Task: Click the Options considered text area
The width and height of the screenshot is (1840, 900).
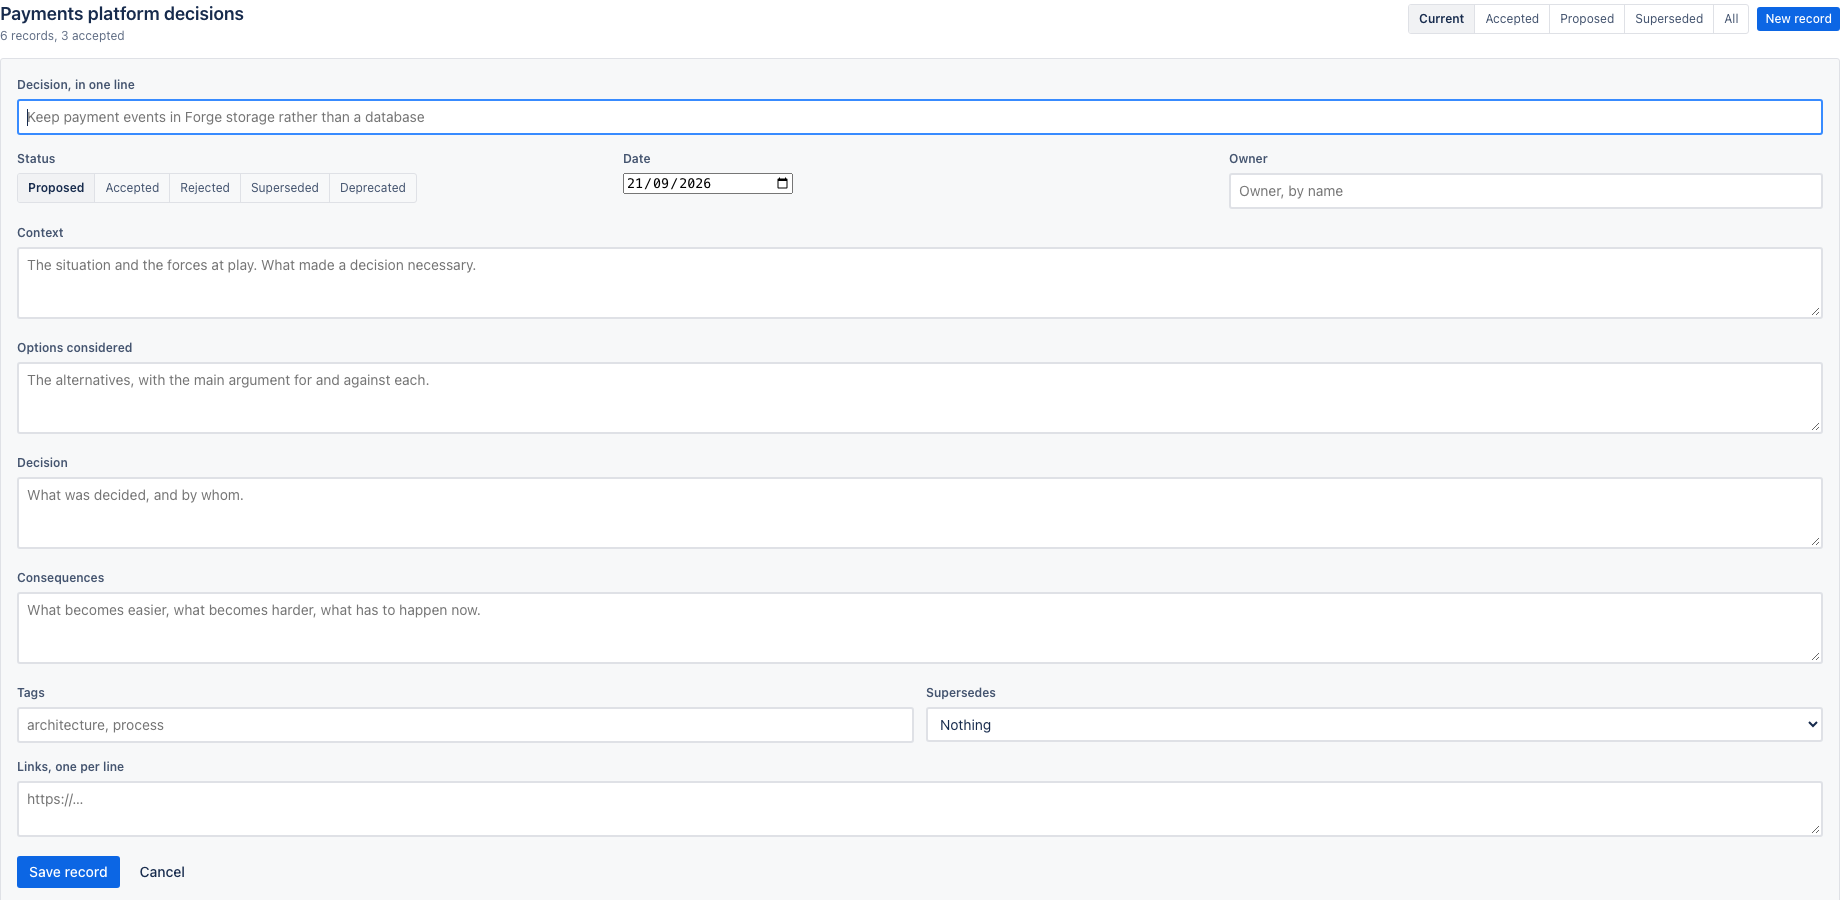Action: click(x=919, y=398)
